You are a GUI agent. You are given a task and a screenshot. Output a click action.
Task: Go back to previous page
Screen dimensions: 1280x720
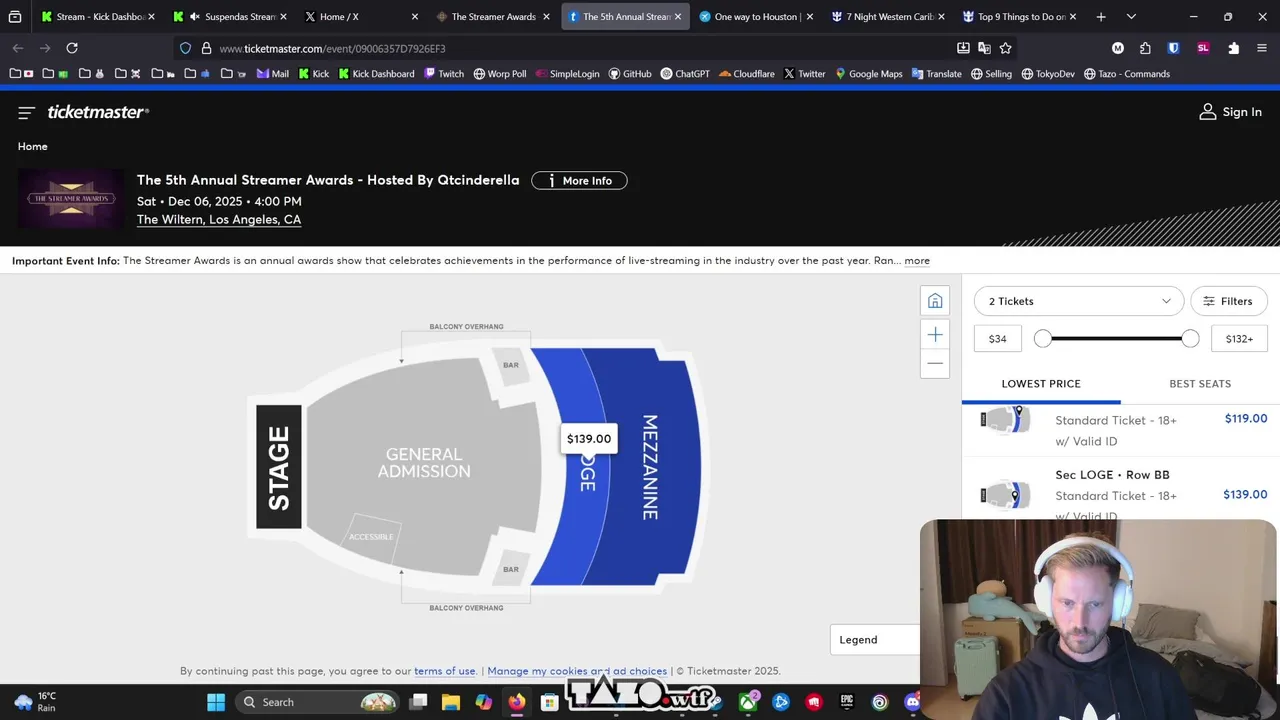(18, 48)
